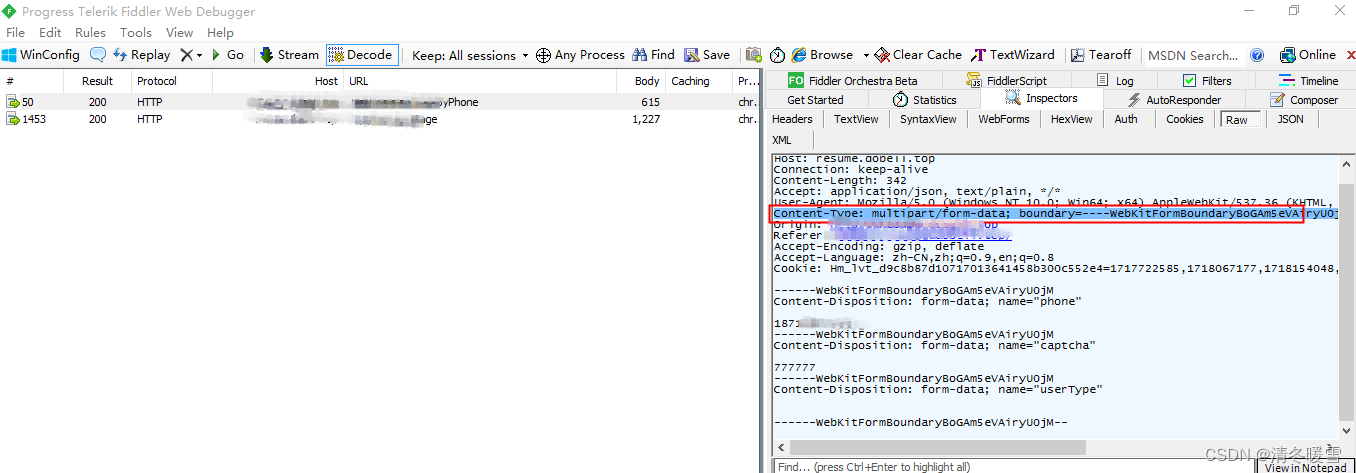Click View in Notepad button
This screenshot has width=1356, height=473.
click(1305, 467)
